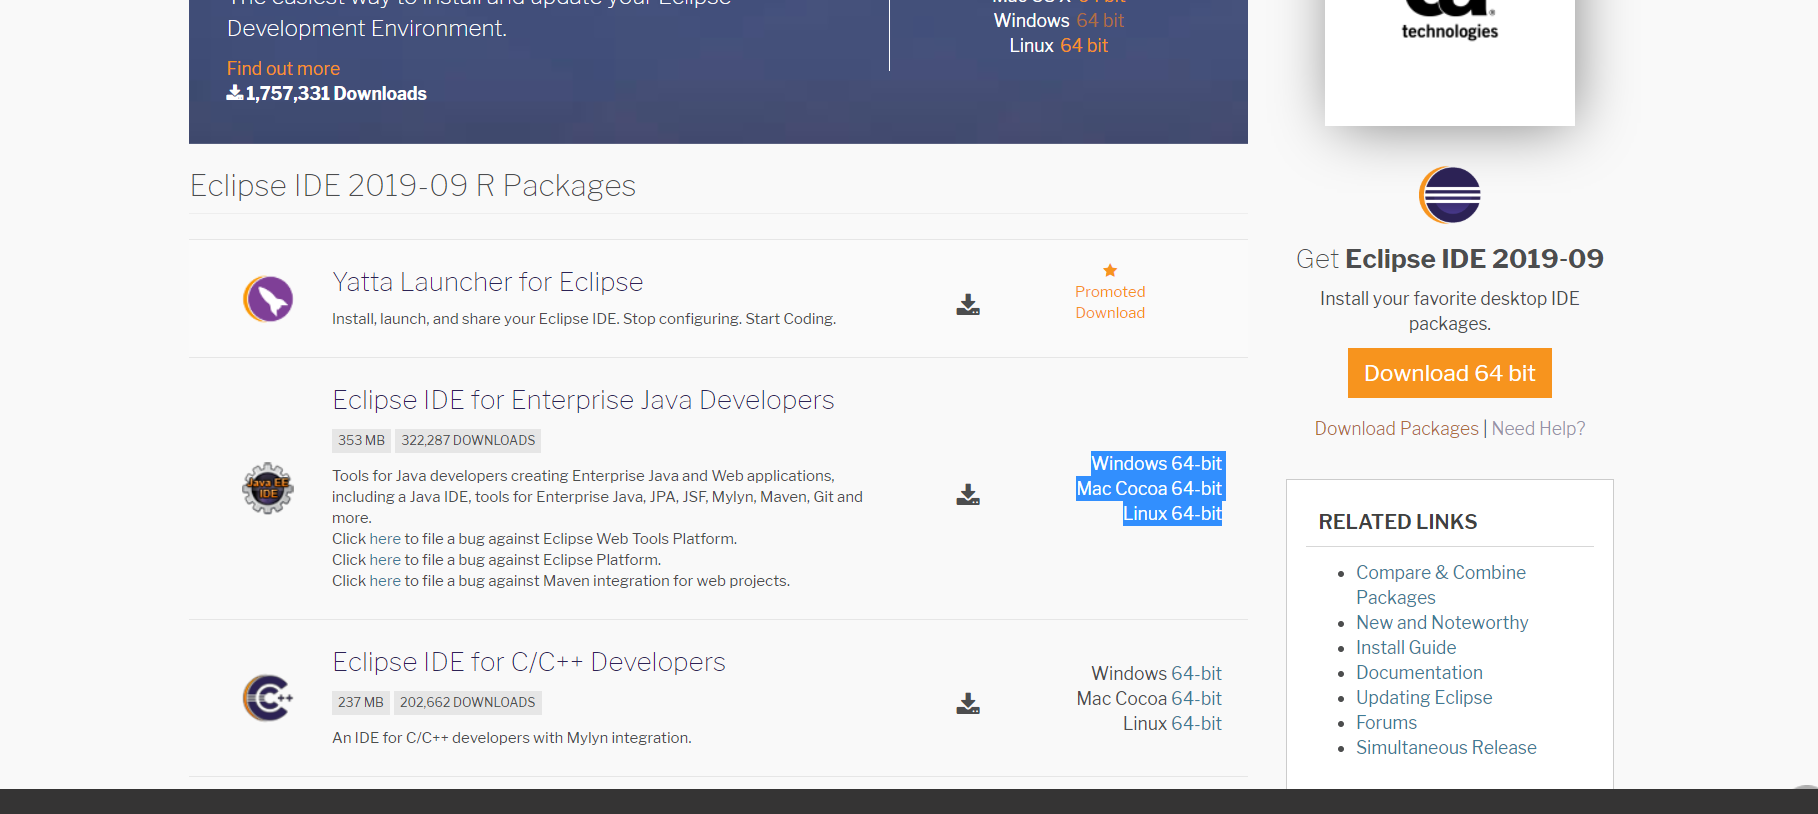Viewport: 1818px width, 814px height.
Task: Click the 237 MB size badge
Action: 361,702
